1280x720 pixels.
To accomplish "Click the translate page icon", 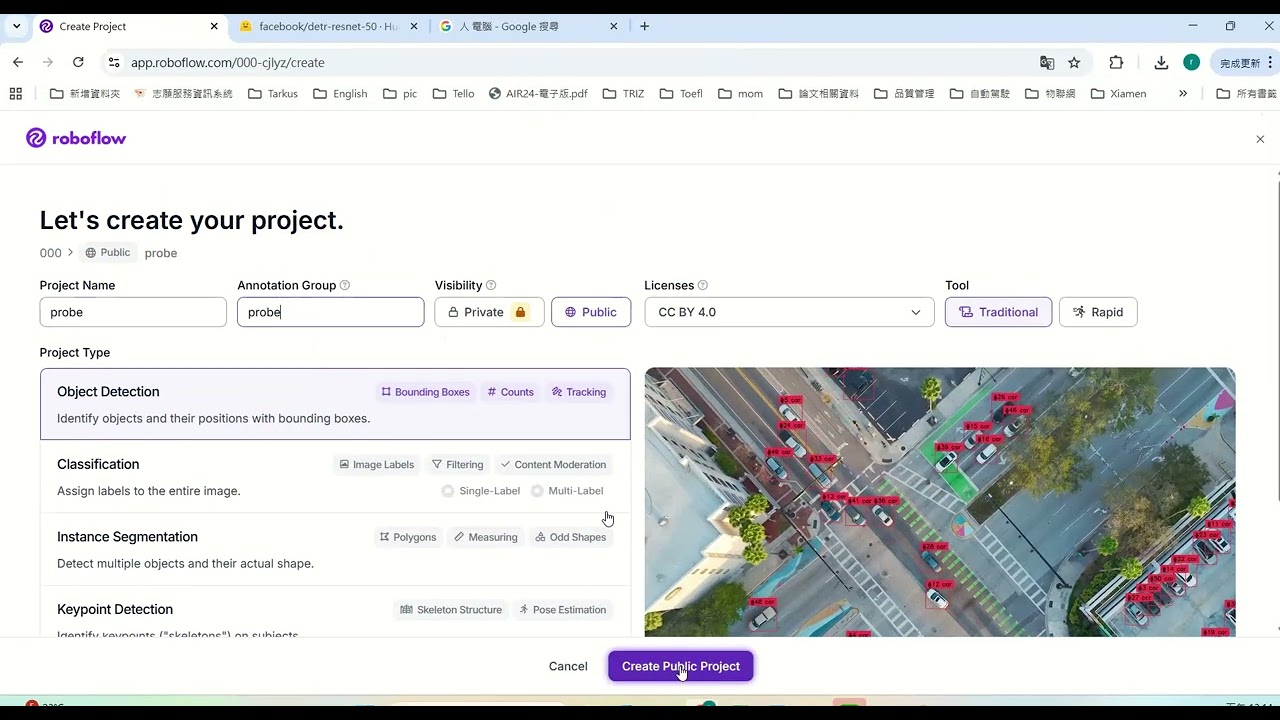I will [x=1047, y=63].
